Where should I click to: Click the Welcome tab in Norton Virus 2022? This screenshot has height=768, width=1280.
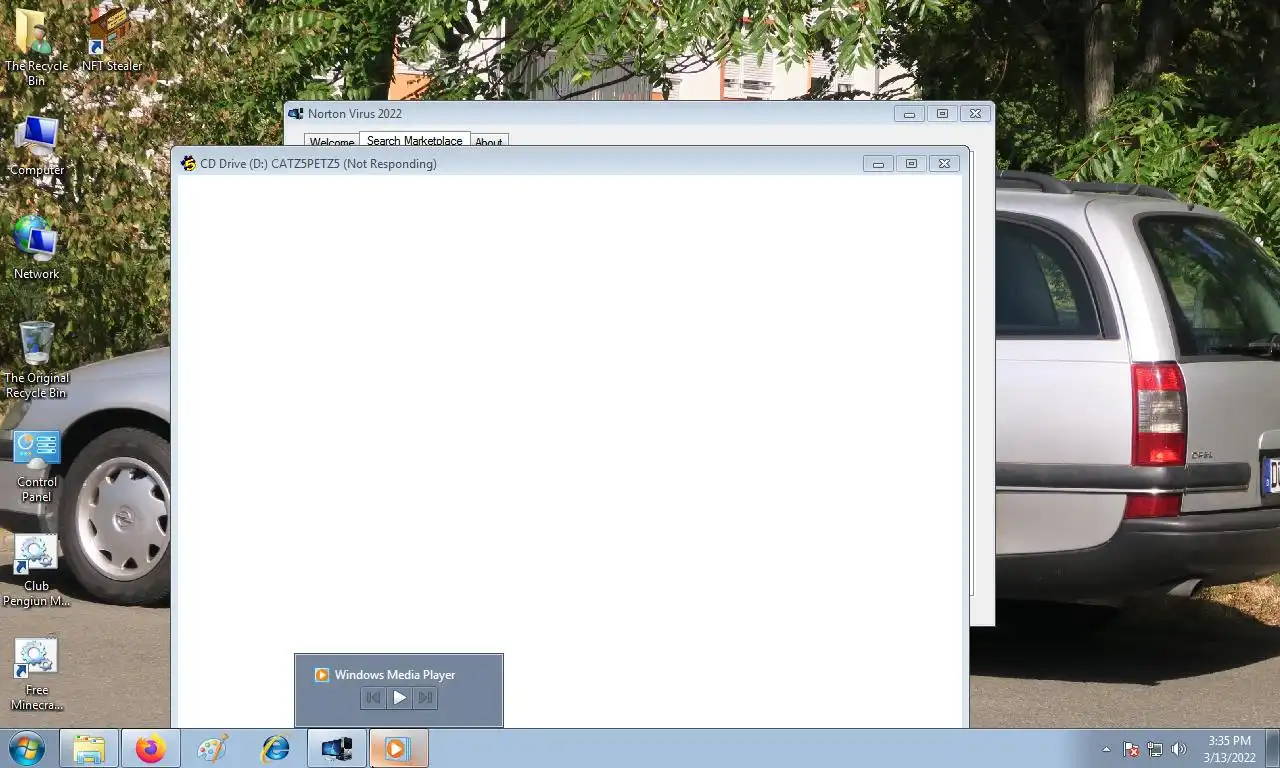point(331,142)
